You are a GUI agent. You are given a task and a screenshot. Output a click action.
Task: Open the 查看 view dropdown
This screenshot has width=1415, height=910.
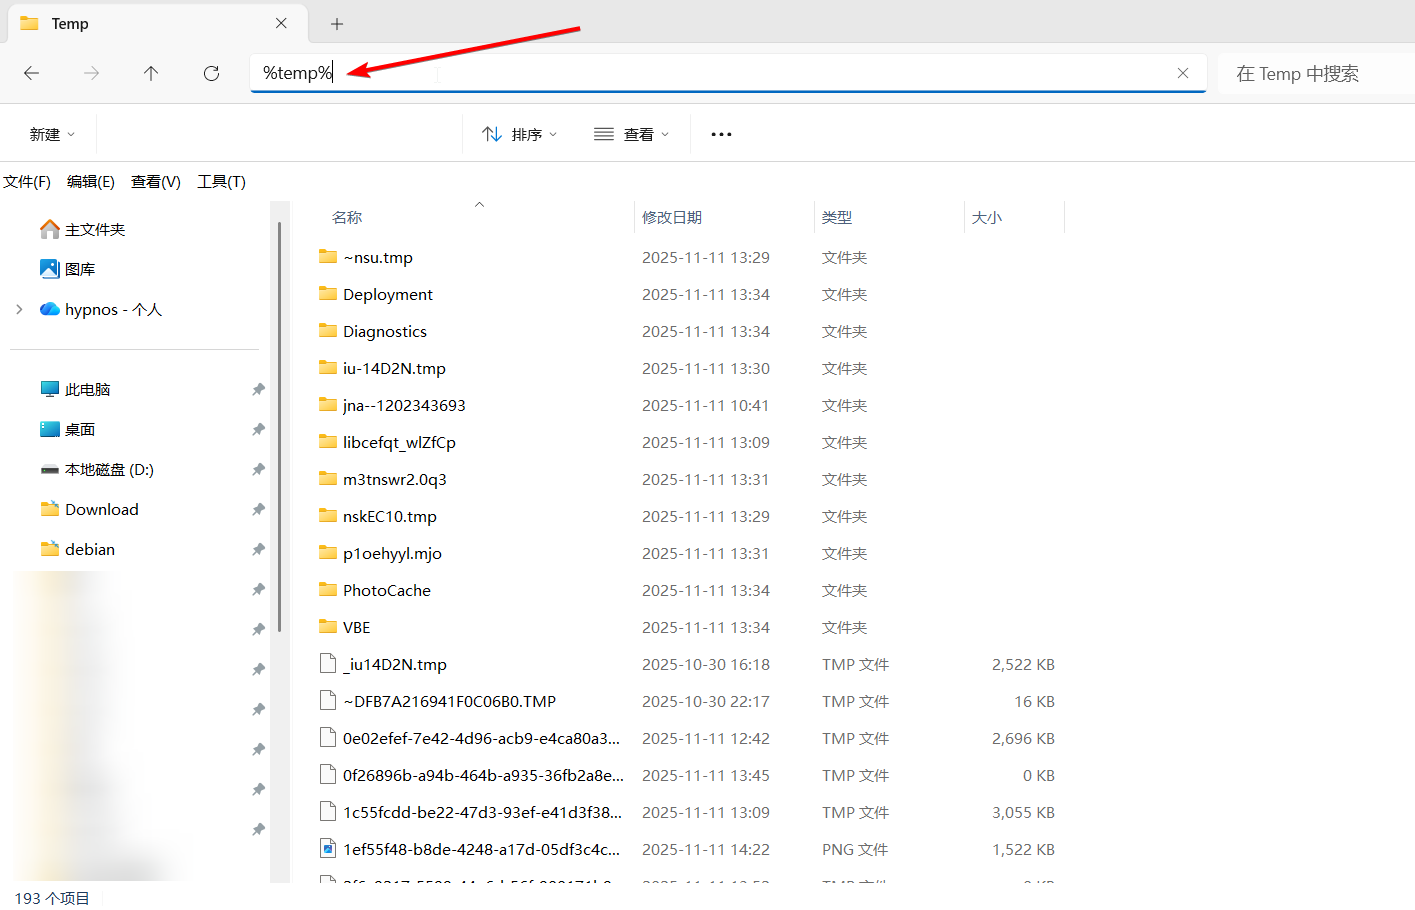point(631,134)
